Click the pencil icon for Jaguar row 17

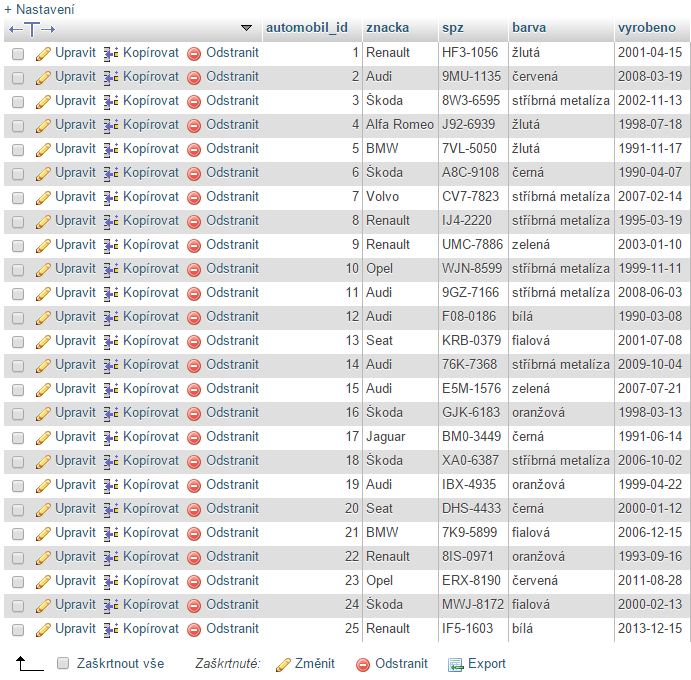43,437
